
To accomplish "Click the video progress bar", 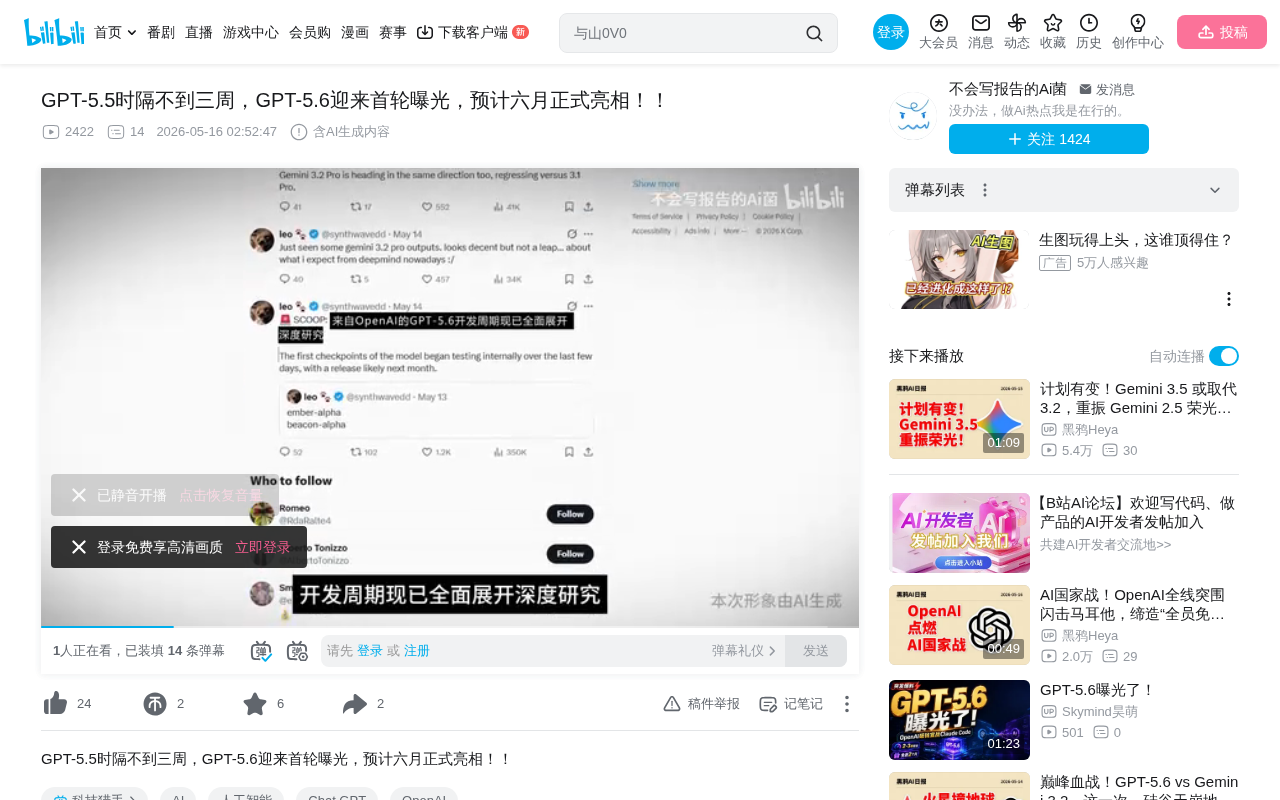I will 450,627.
